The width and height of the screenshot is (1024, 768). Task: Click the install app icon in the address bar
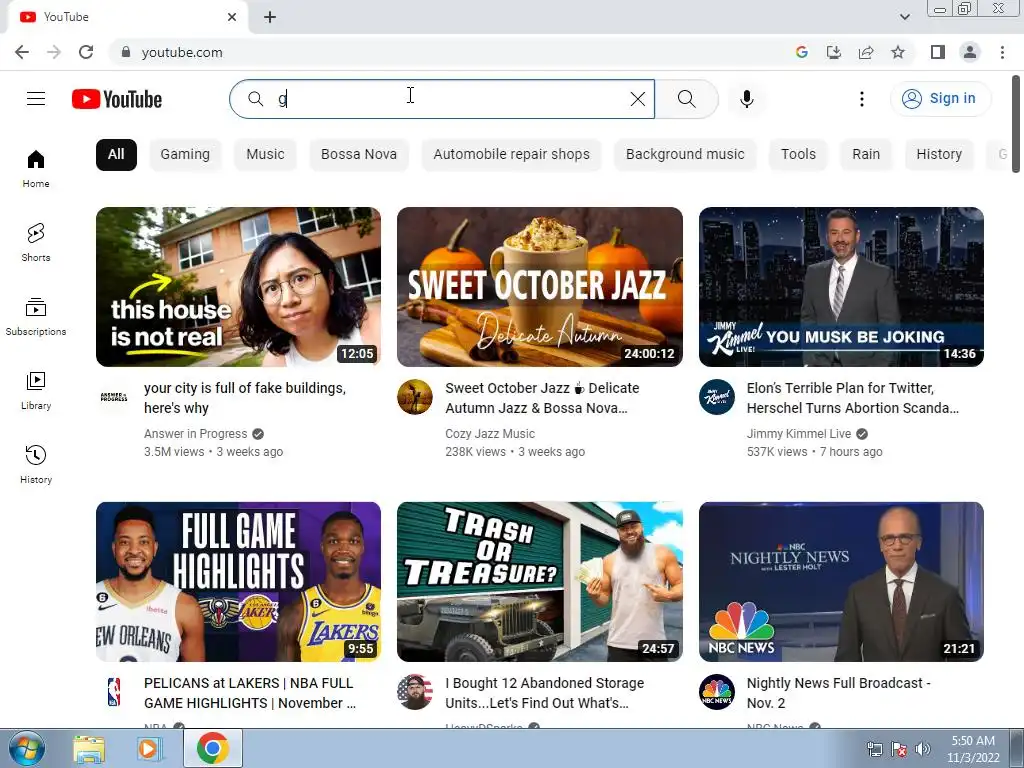point(834,52)
